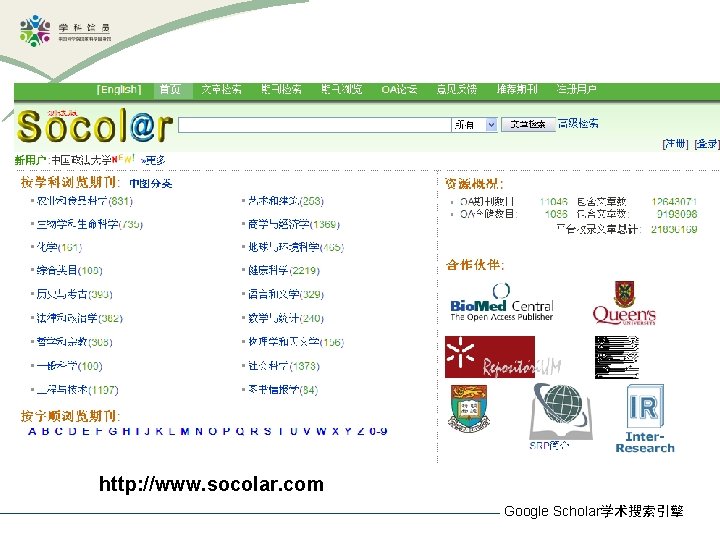The width and height of the screenshot is (720, 540).
Task: Open 期刊检索 navigation item
Action: [x=281, y=90]
